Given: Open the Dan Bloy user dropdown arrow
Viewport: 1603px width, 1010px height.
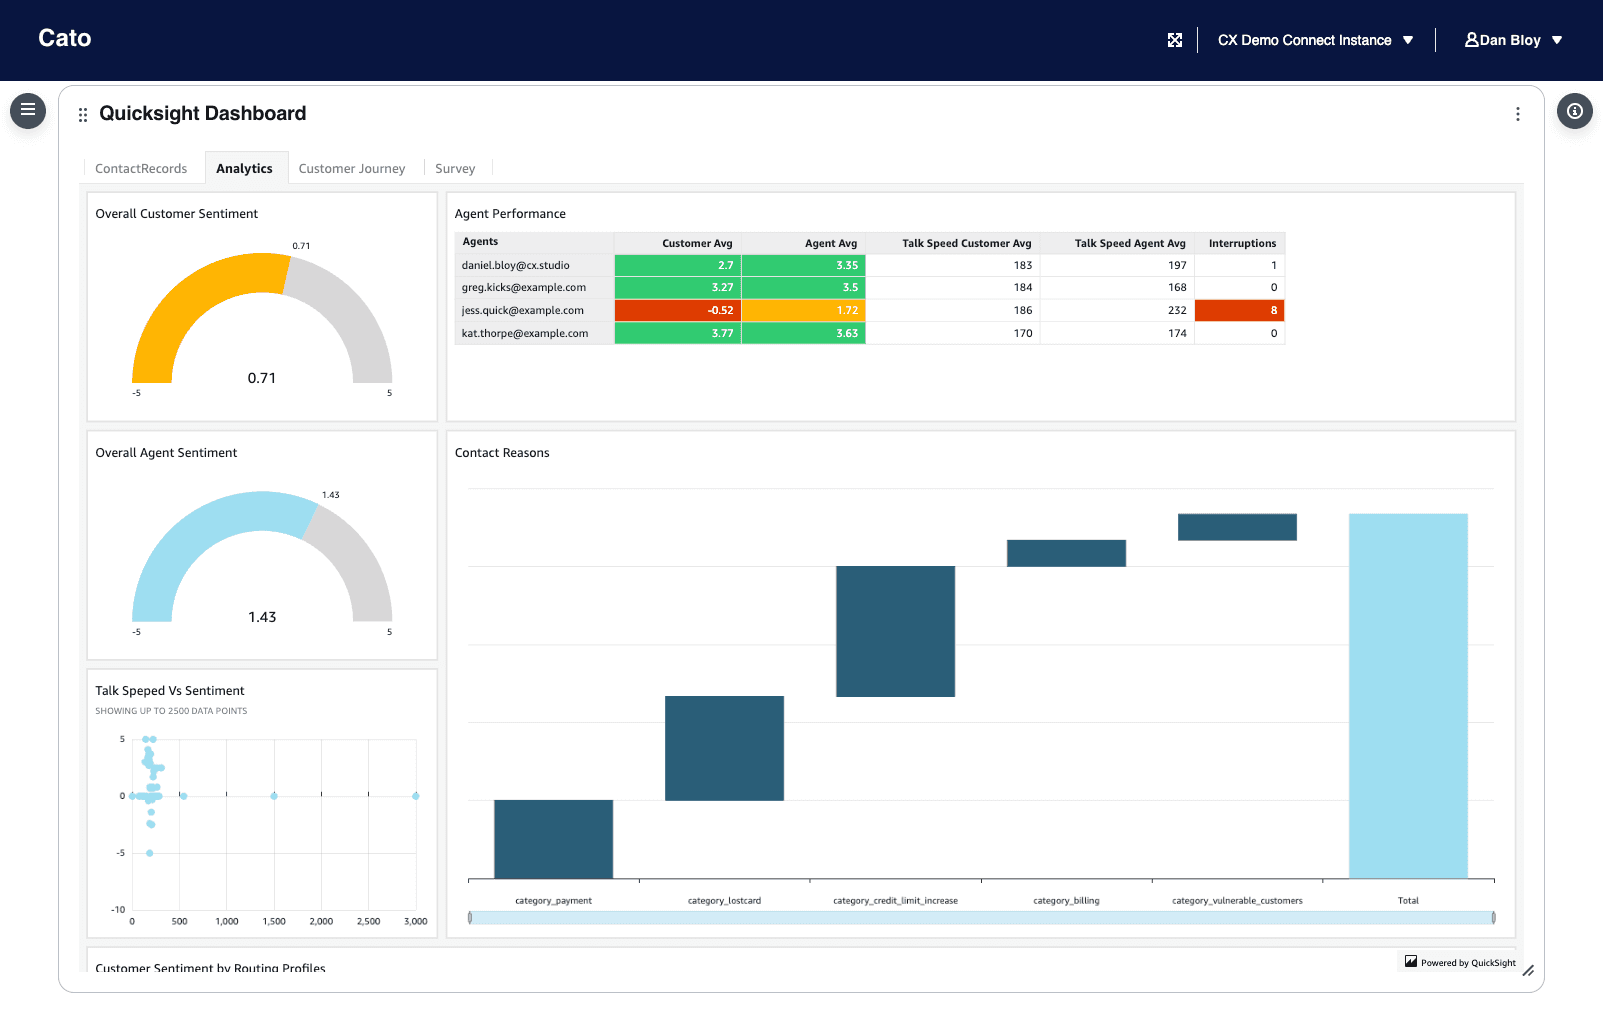Looking at the screenshot, I should pyautogui.click(x=1557, y=40).
